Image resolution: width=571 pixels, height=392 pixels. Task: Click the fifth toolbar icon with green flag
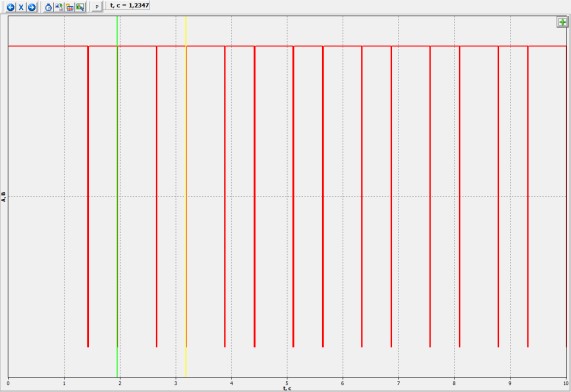coord(59,7)
